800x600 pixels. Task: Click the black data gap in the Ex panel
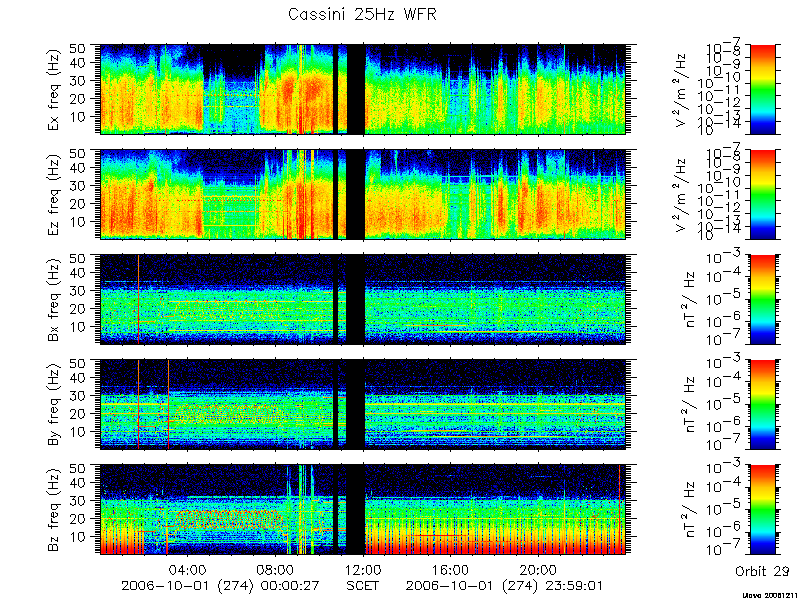356,89
